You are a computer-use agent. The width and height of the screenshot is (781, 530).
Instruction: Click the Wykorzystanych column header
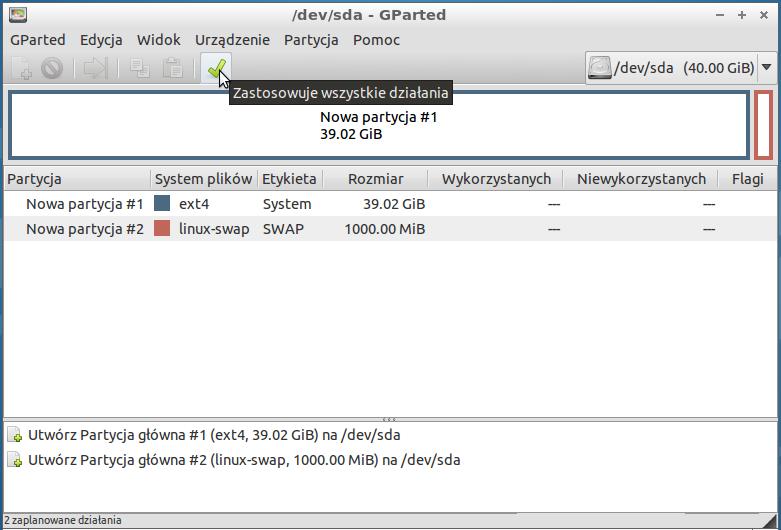496,179
